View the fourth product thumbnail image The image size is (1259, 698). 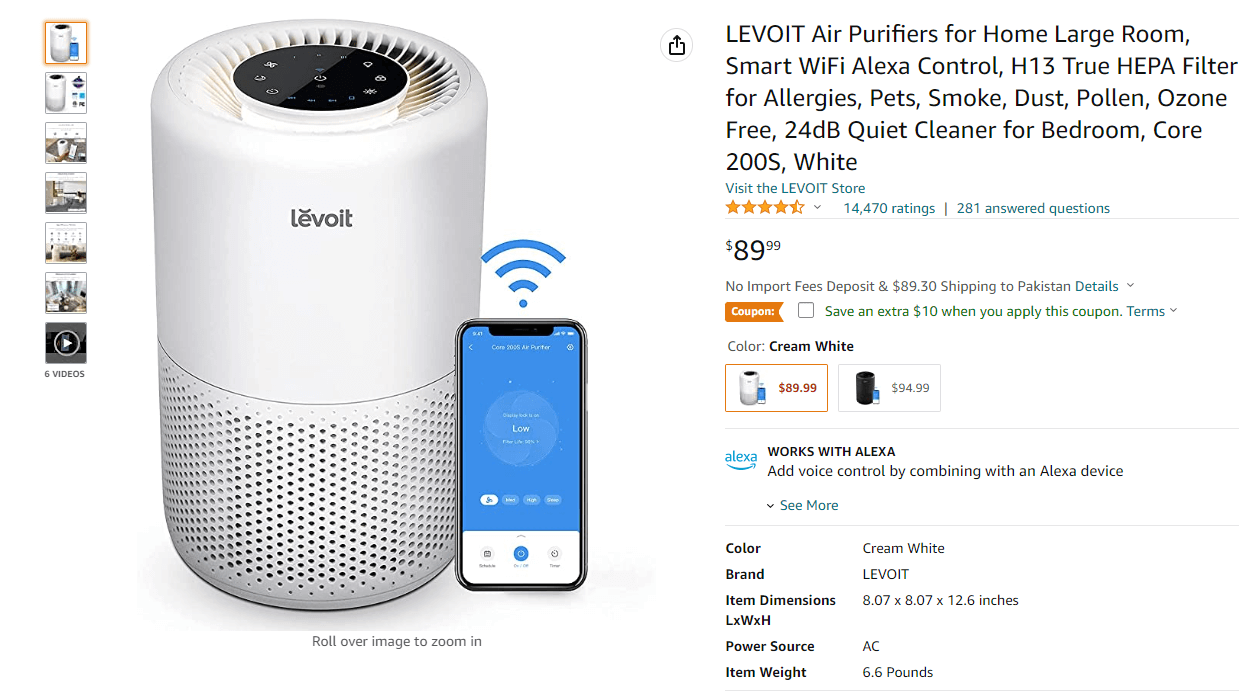[66, 193]
